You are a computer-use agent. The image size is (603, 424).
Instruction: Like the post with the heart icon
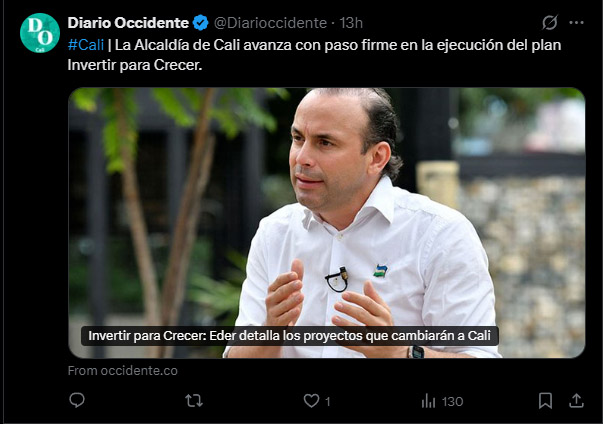311,401
